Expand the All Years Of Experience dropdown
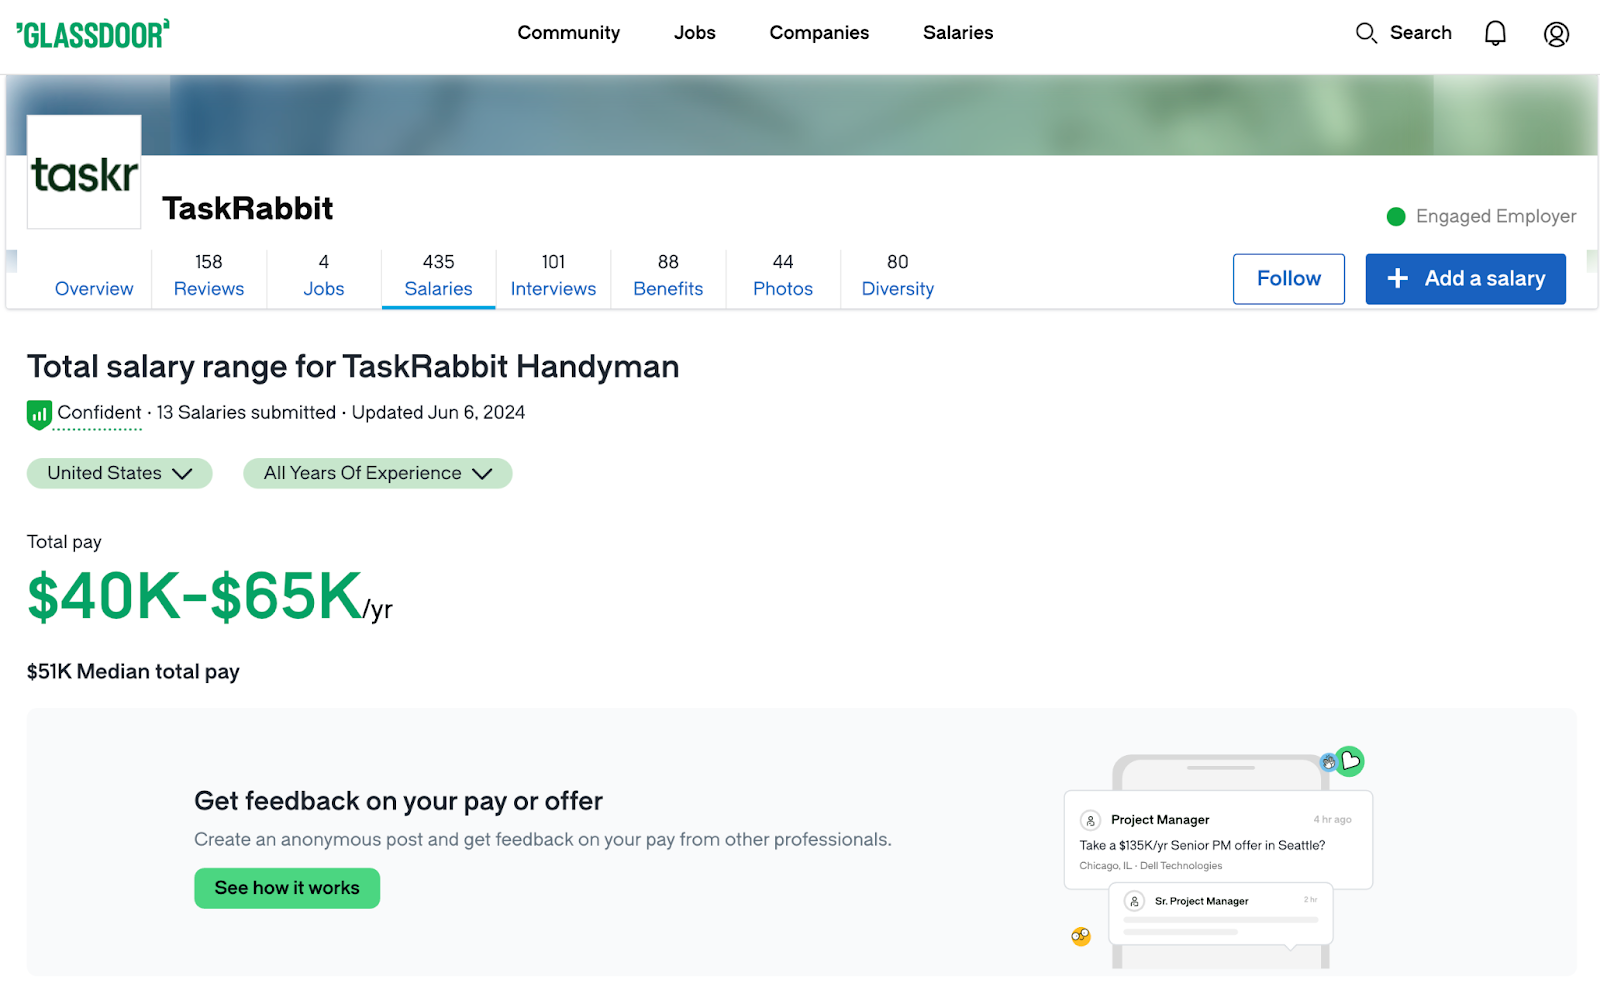 (378, 473)
